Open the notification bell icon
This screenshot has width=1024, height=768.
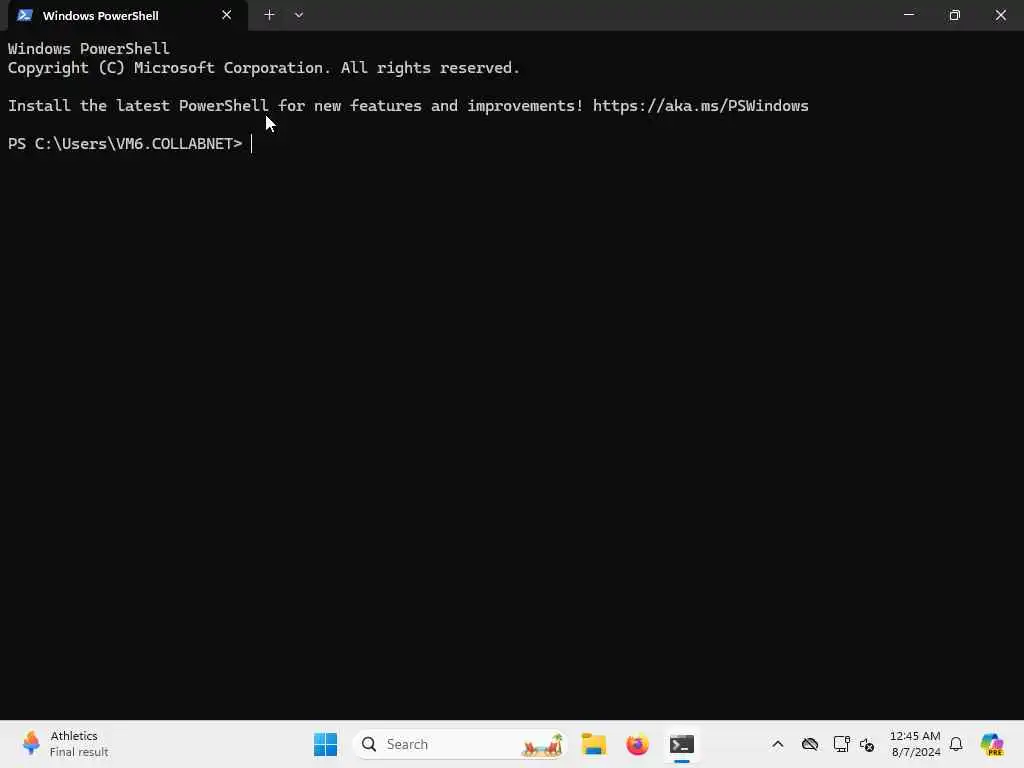955,744
